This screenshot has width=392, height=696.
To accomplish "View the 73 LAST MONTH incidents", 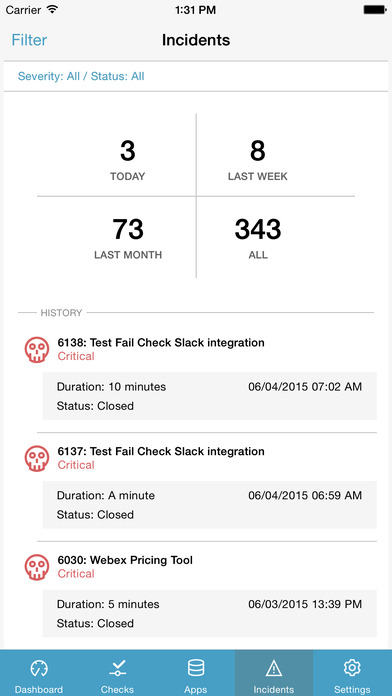I will (128, 239).
